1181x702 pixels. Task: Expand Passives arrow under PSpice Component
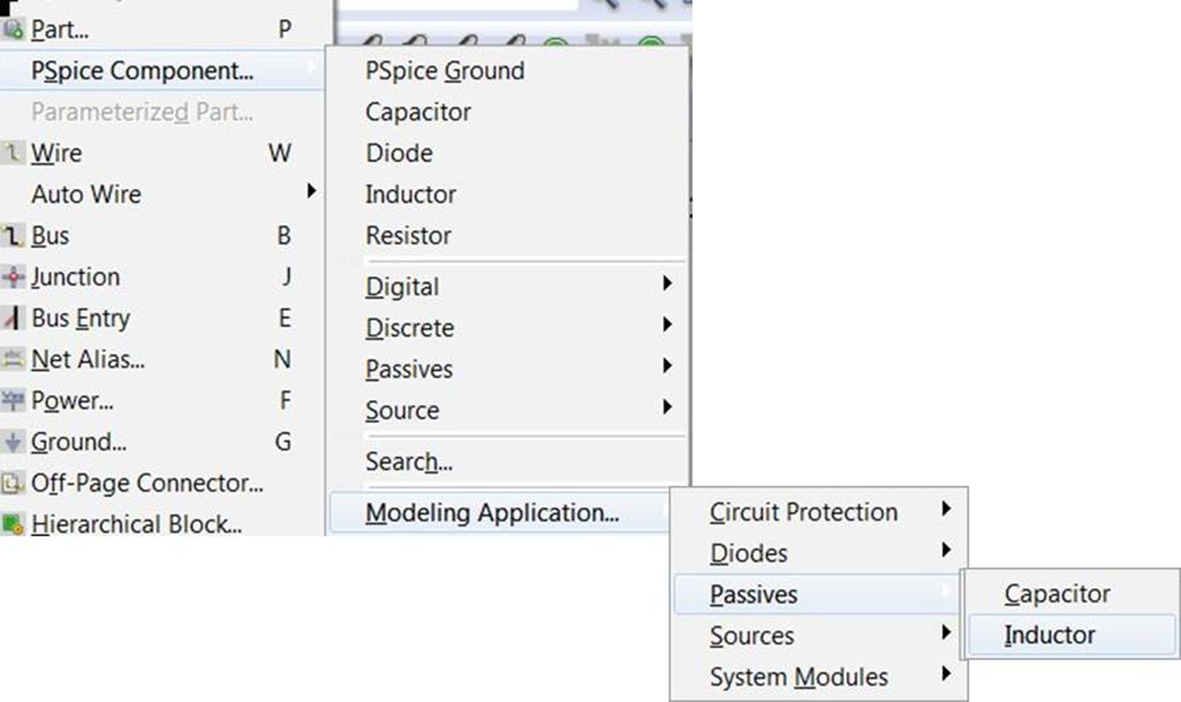667,366
